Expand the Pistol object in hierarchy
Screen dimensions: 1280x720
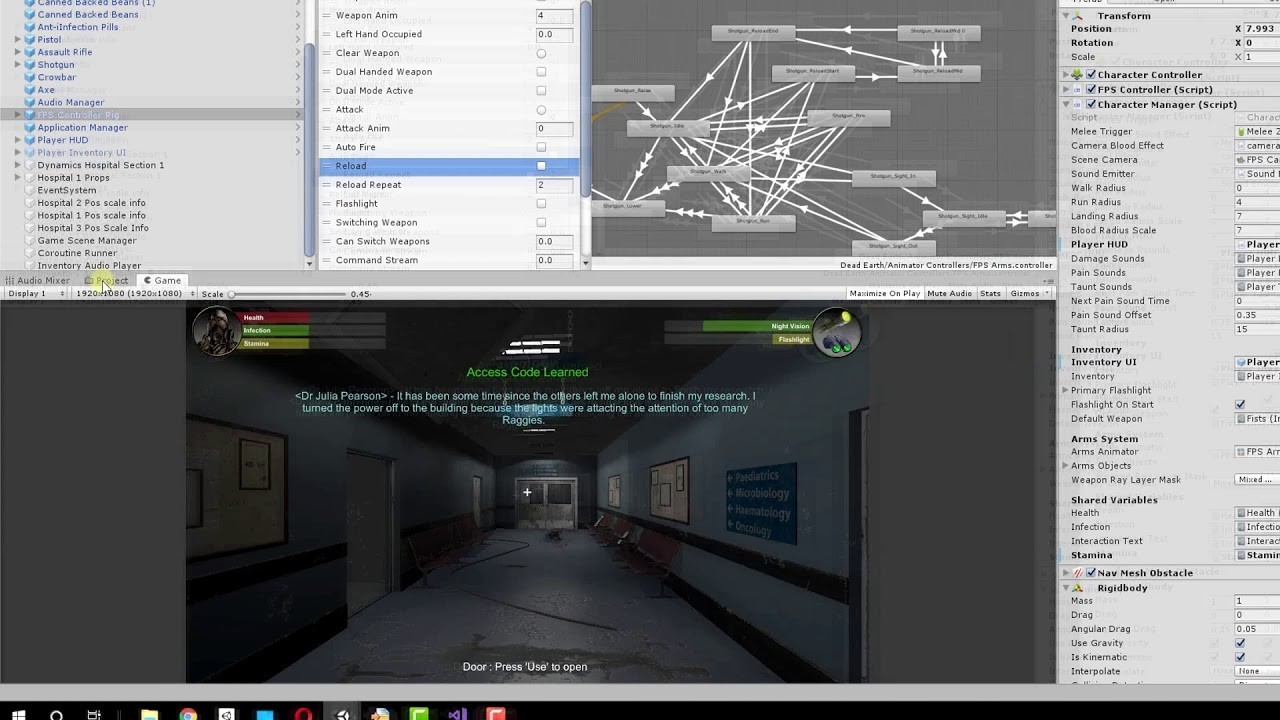click(17, 40)
